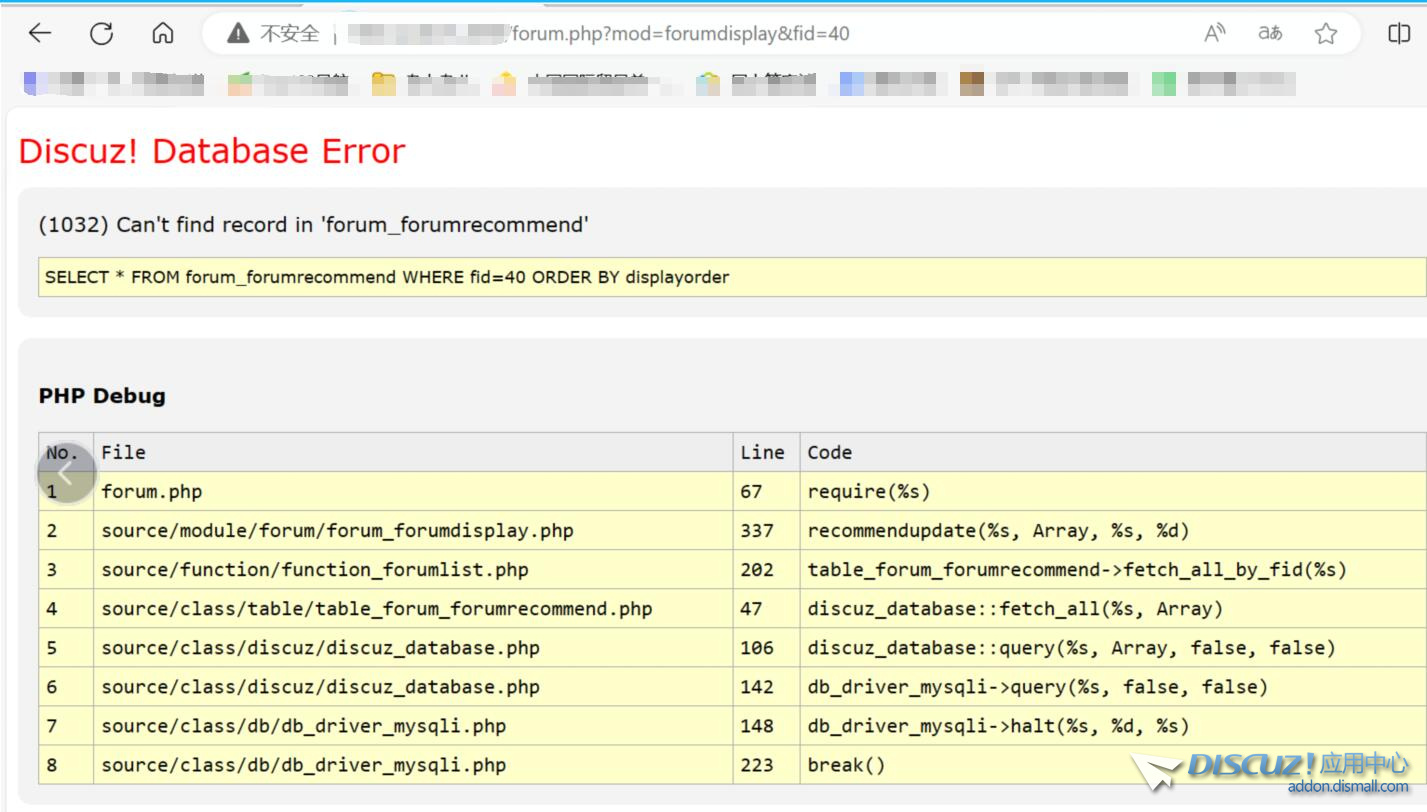Viewport: 1427px width, 812px height.
Task: Click line number 223 cell
Action: [766, 764]
